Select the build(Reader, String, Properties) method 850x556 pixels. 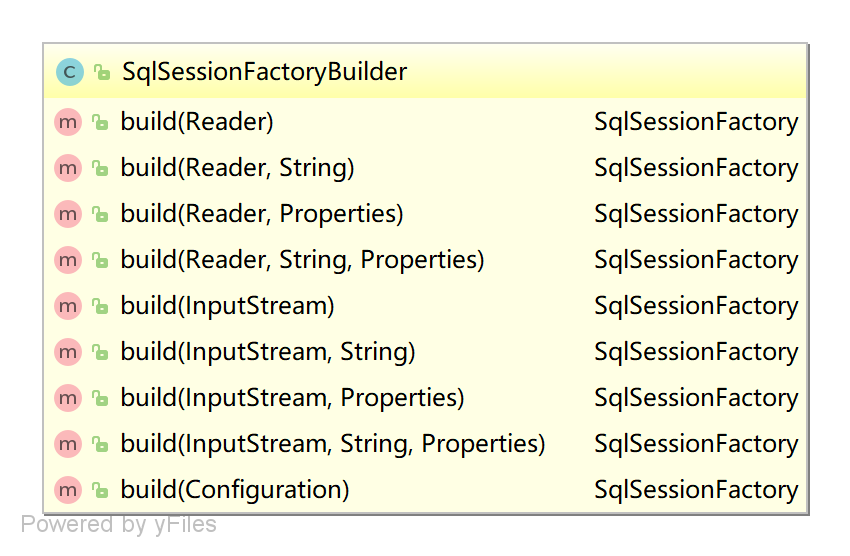coord(302,260)
